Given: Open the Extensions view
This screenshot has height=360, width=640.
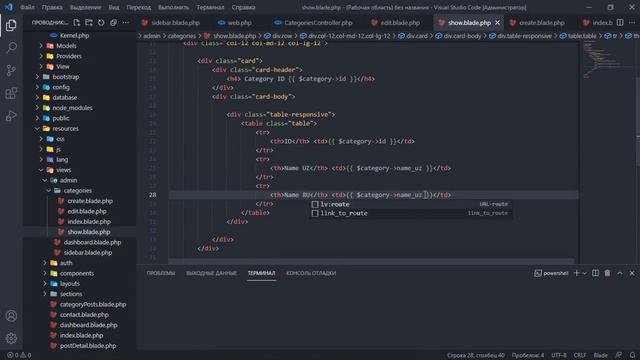Looking at the screenshot, I should point(11,93).
